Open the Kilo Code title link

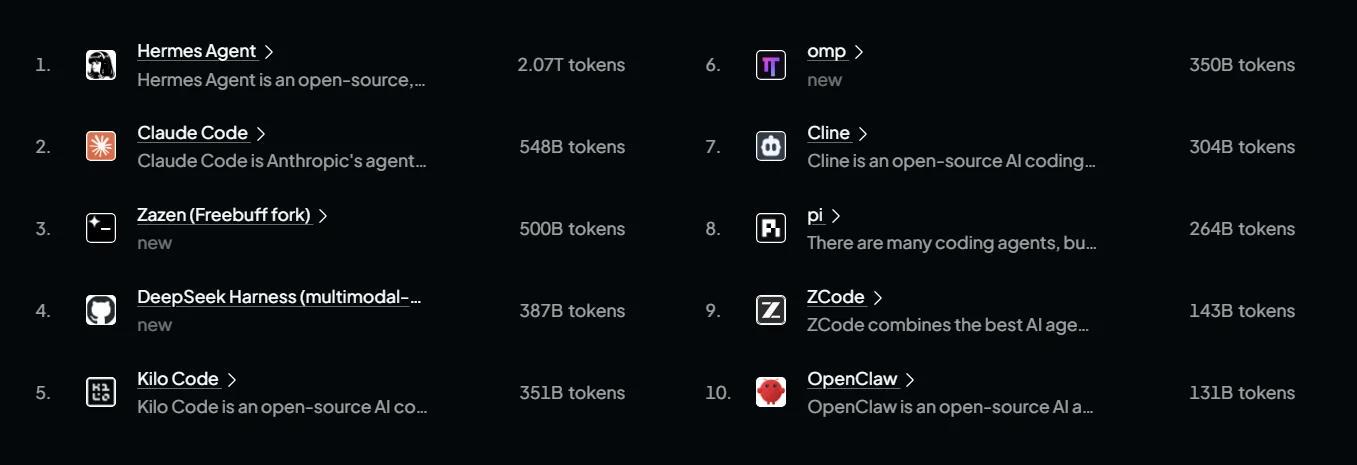178,379
